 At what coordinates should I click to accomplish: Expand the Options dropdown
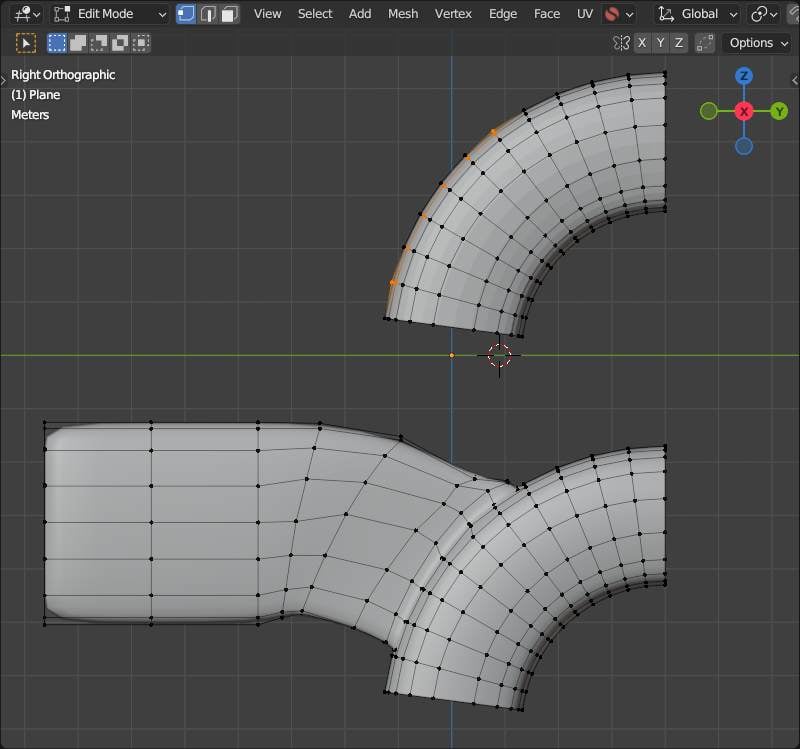(x=757, y=43)
